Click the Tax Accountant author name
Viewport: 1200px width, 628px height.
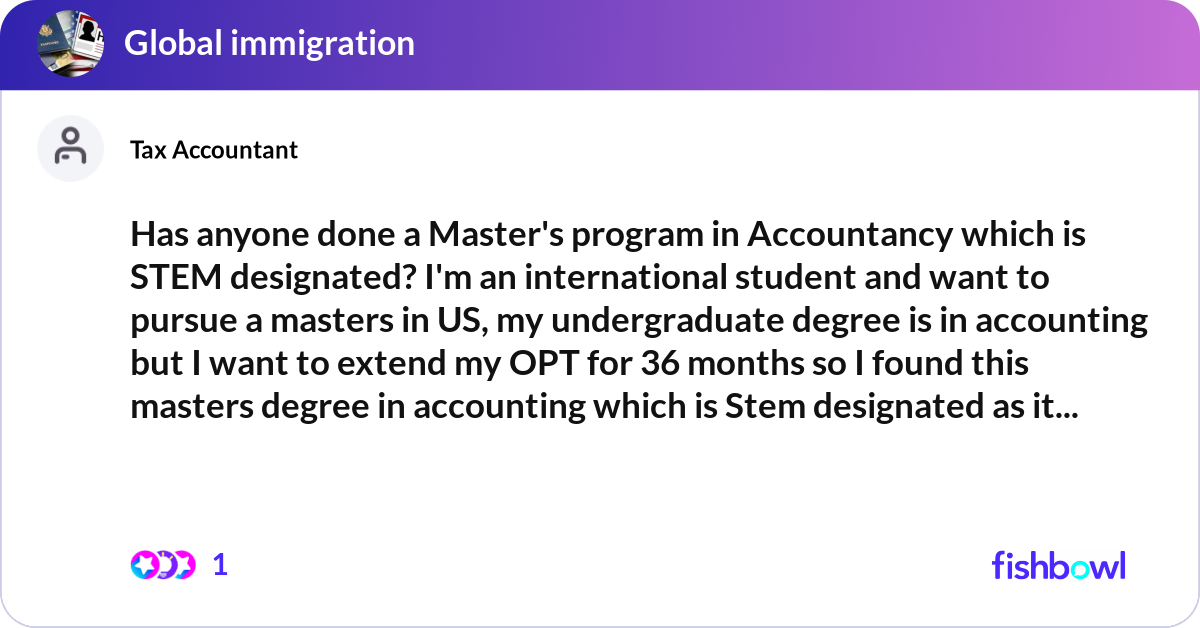click(x=214, y=150)
